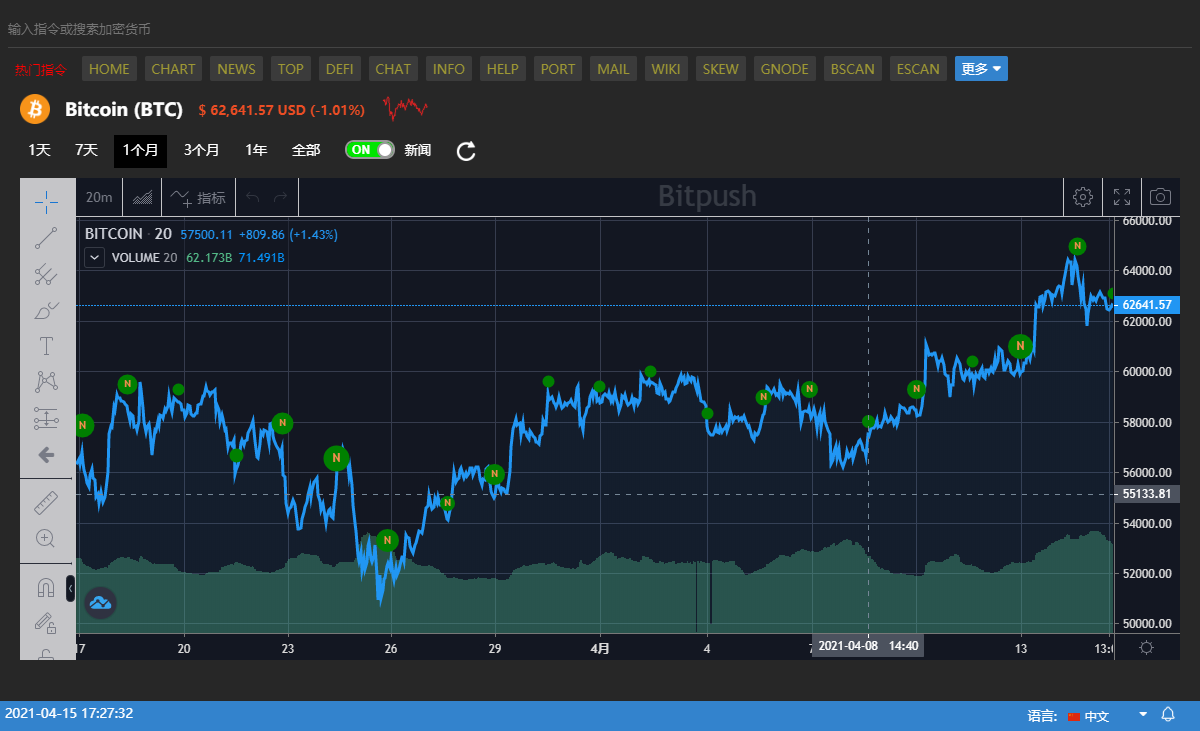Select the trend line drawing tool
Image resolution: width=1200 pixels, height=731 pixels.
click(46, 238)
